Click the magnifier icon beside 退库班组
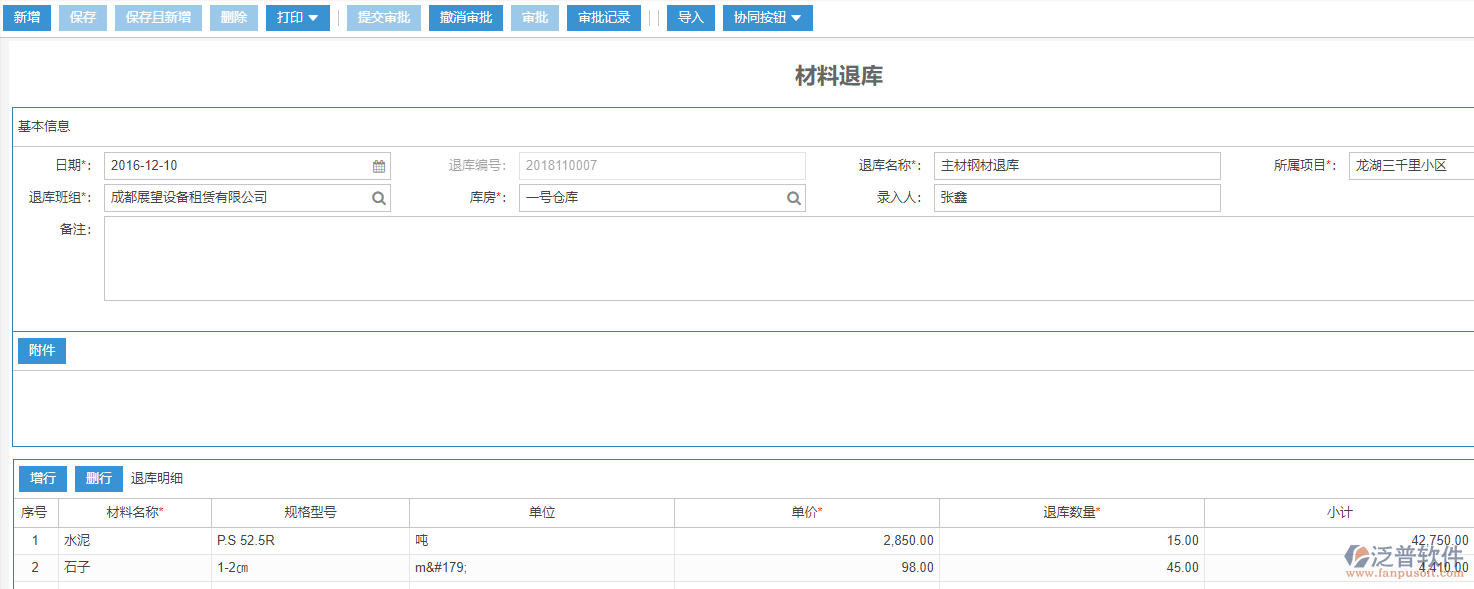 pyautogui.click(x=378, y=197)
